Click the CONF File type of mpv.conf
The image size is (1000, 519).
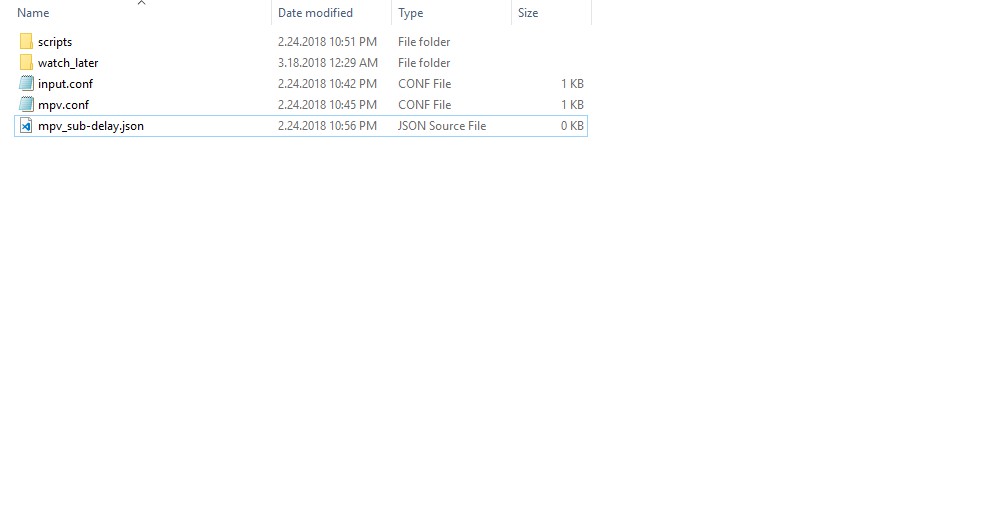[x=424, y=105]
